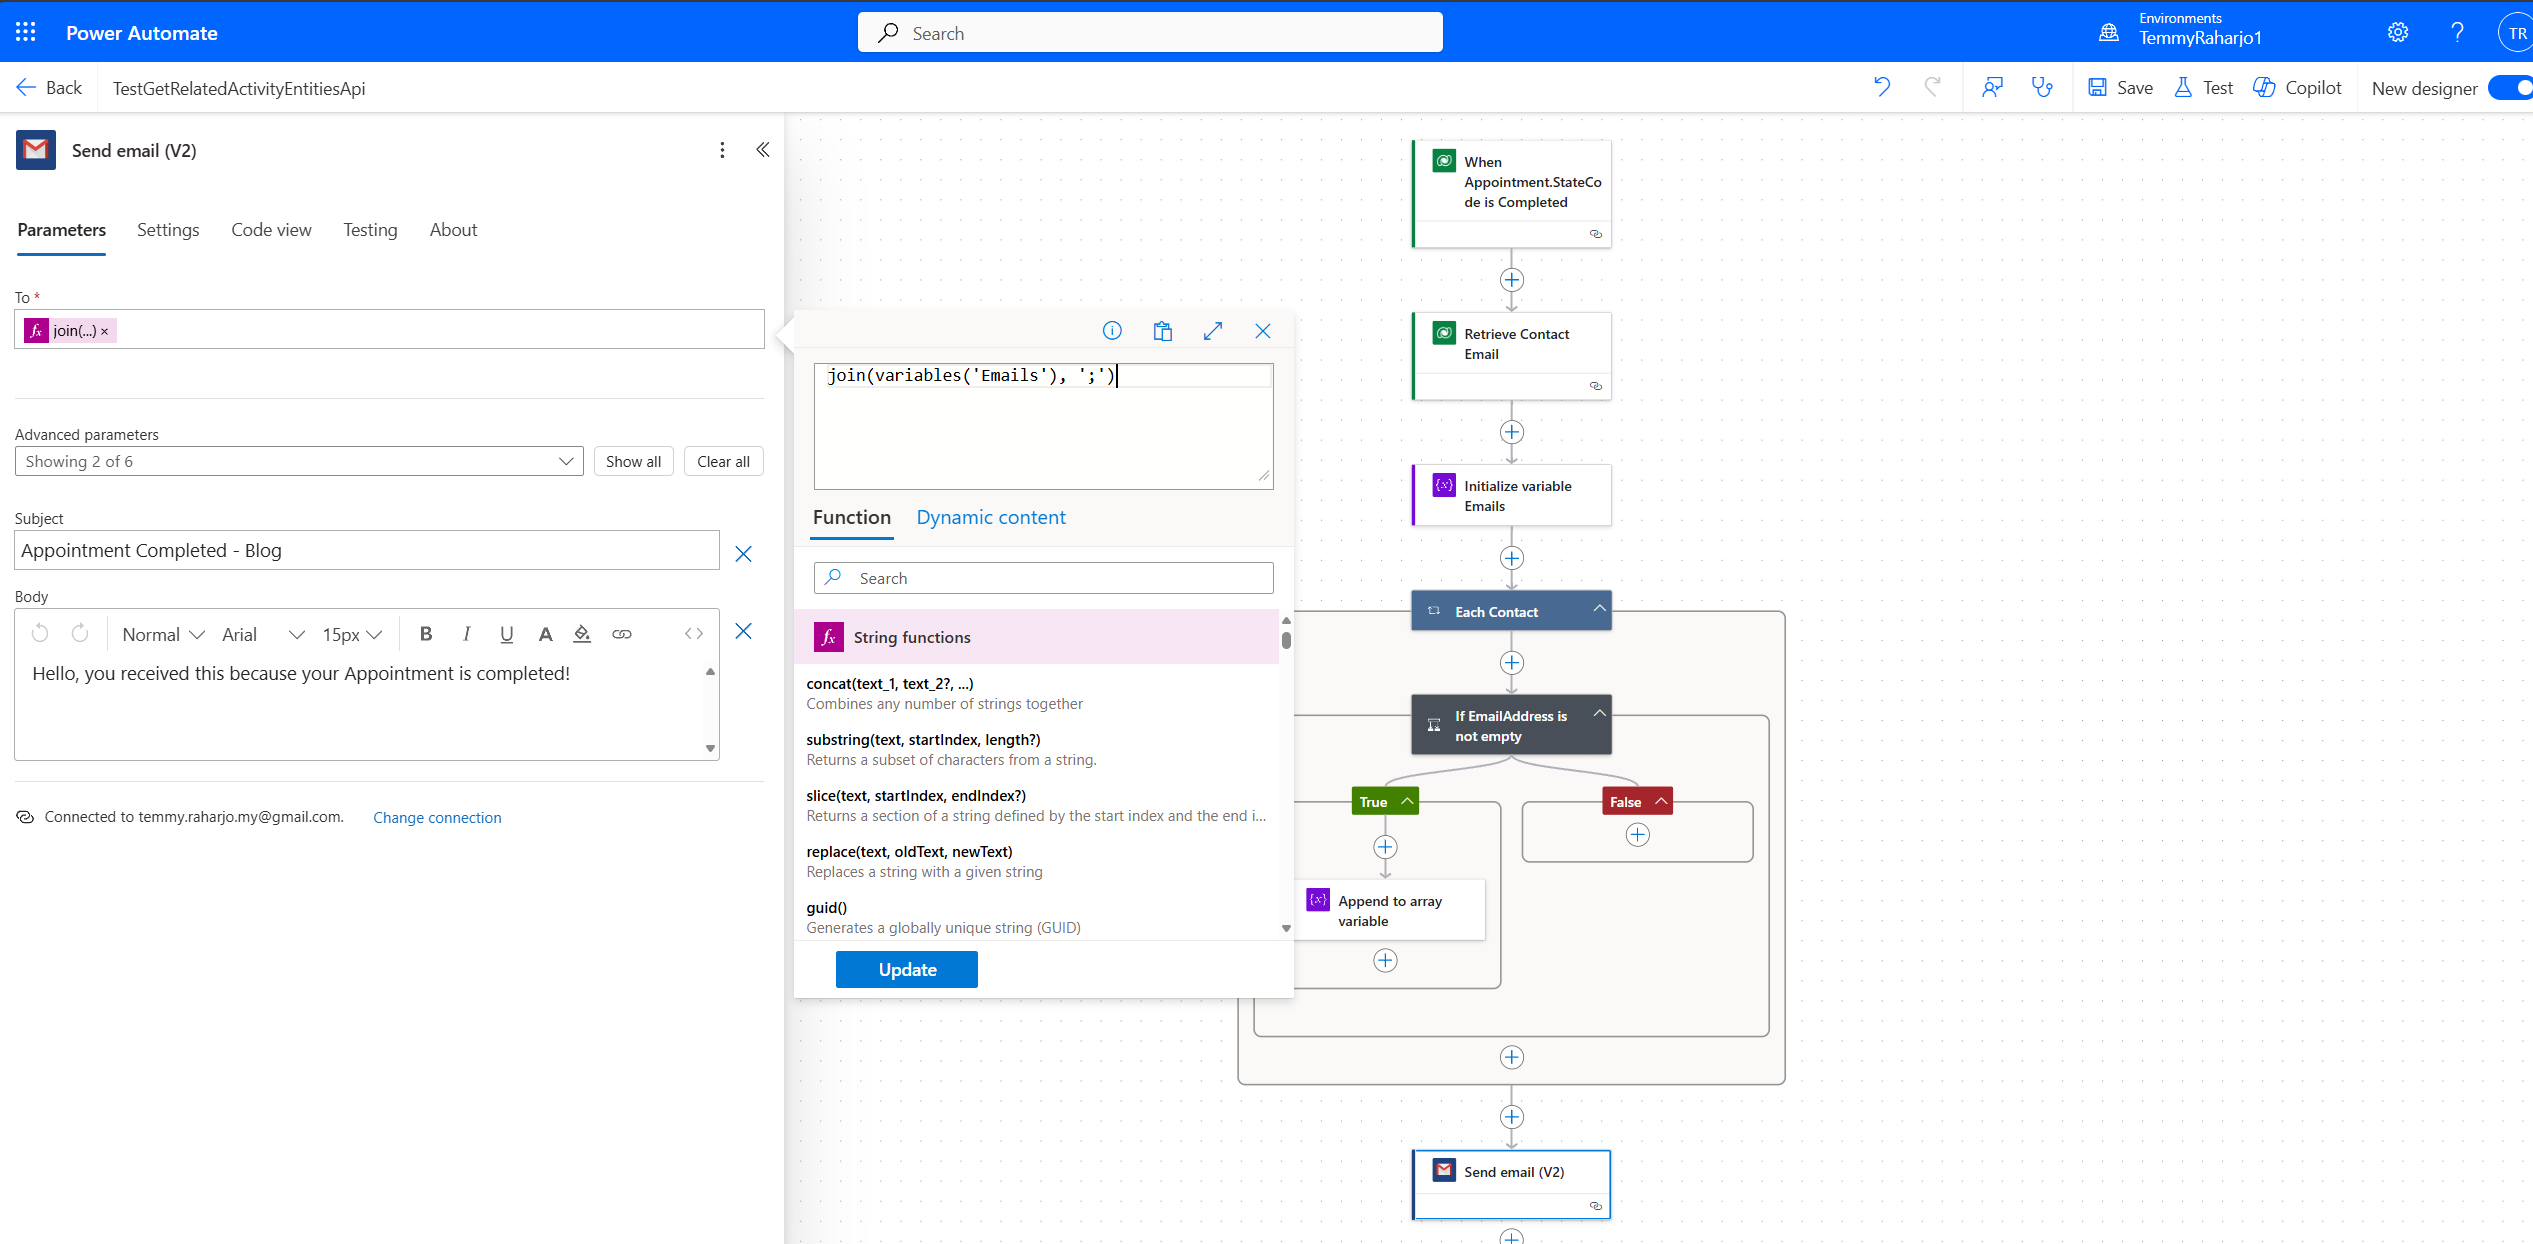Open Copilot from toolbar
Viewport: 2533px width, 1244px height.
pos(2297,87)
